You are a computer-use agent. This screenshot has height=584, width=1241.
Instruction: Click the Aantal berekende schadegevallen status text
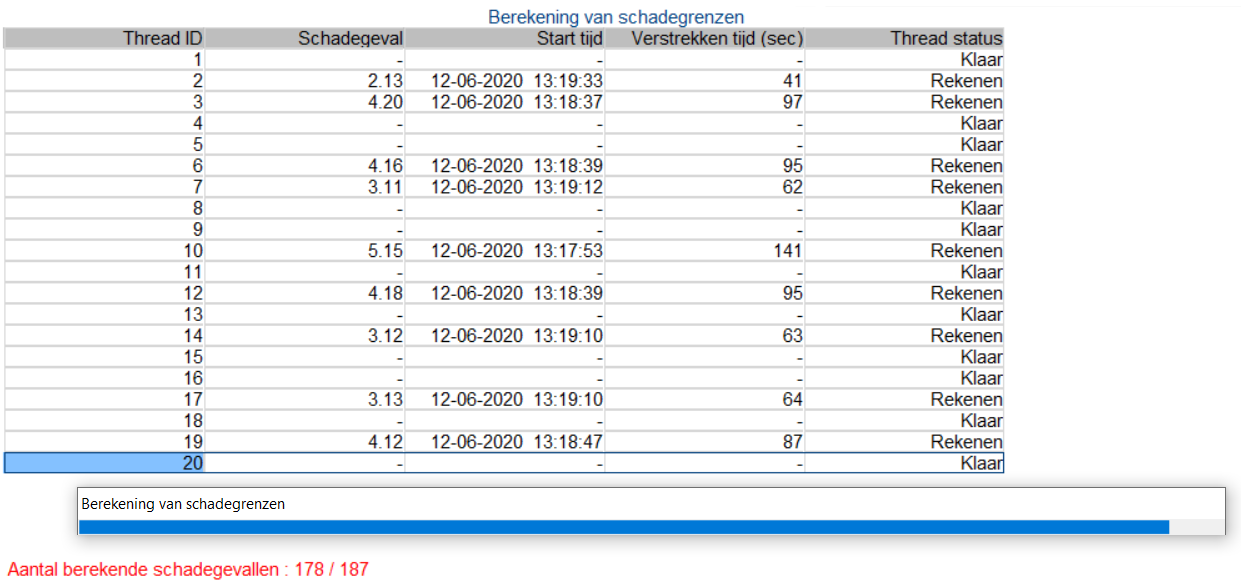point(188,570)
